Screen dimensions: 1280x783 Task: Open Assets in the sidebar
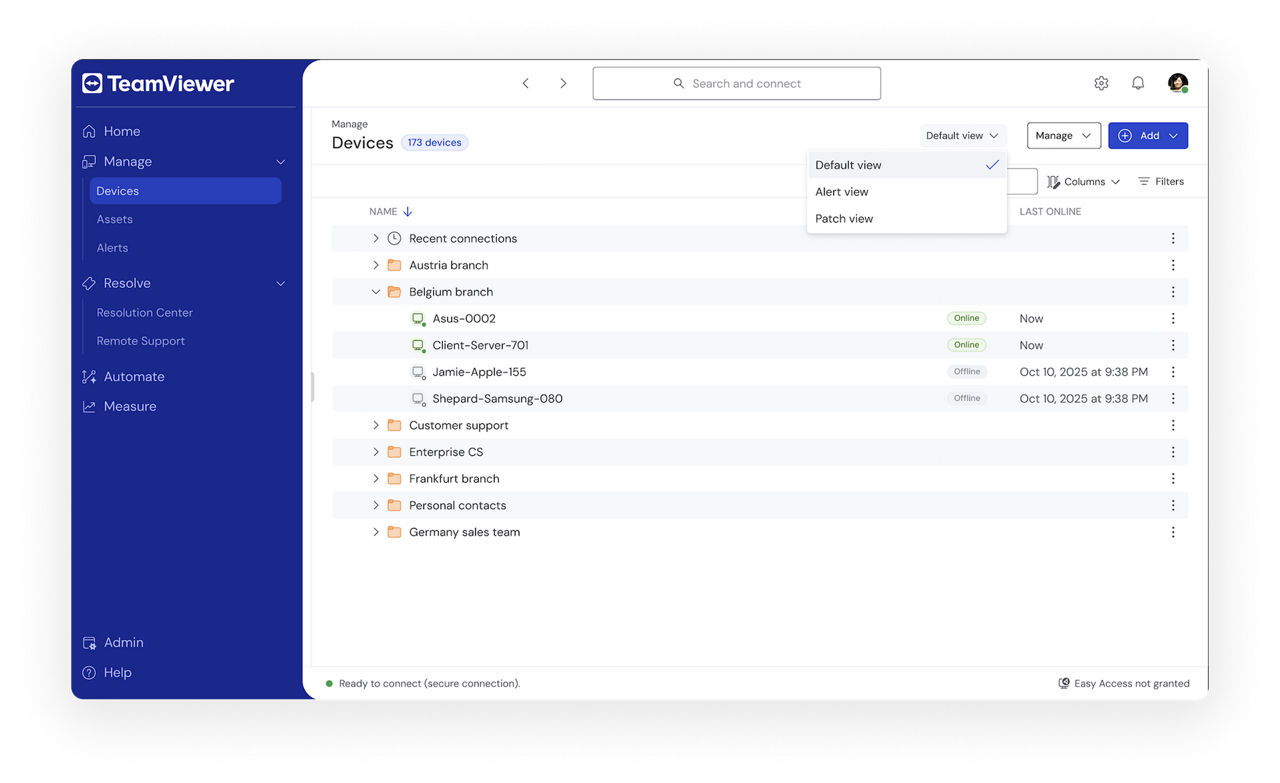point(114,219)
